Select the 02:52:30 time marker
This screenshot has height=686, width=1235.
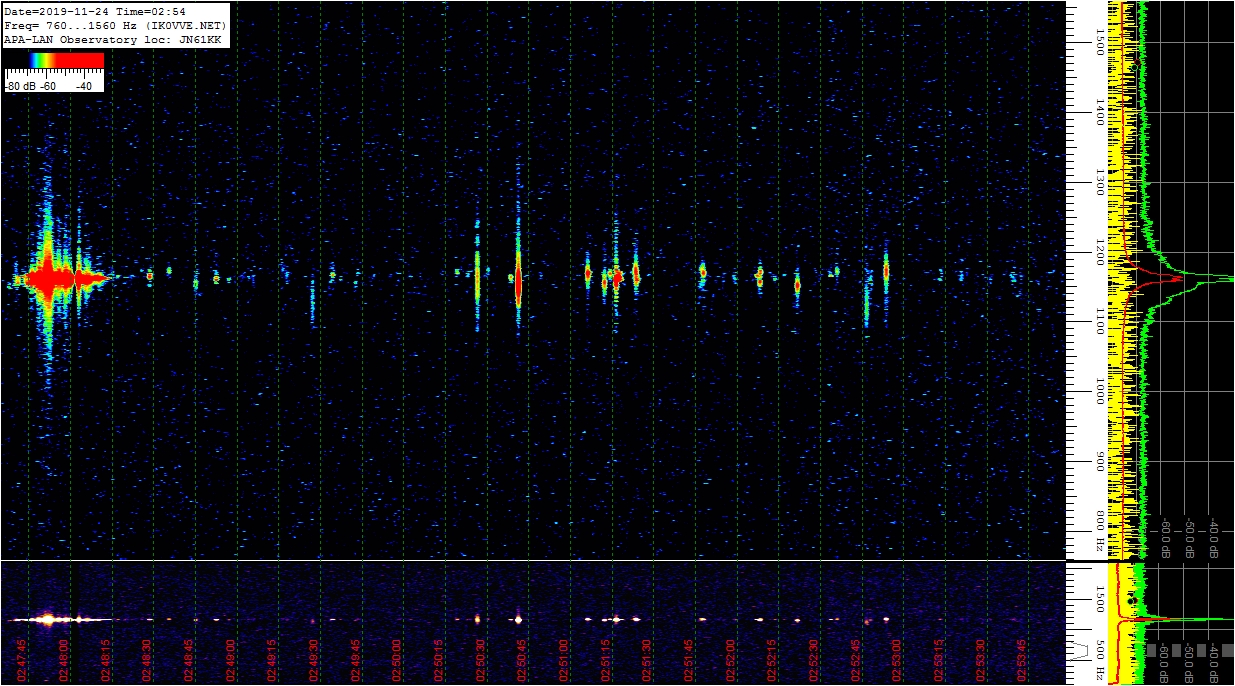pyautogui.click(x=815, y=659)
